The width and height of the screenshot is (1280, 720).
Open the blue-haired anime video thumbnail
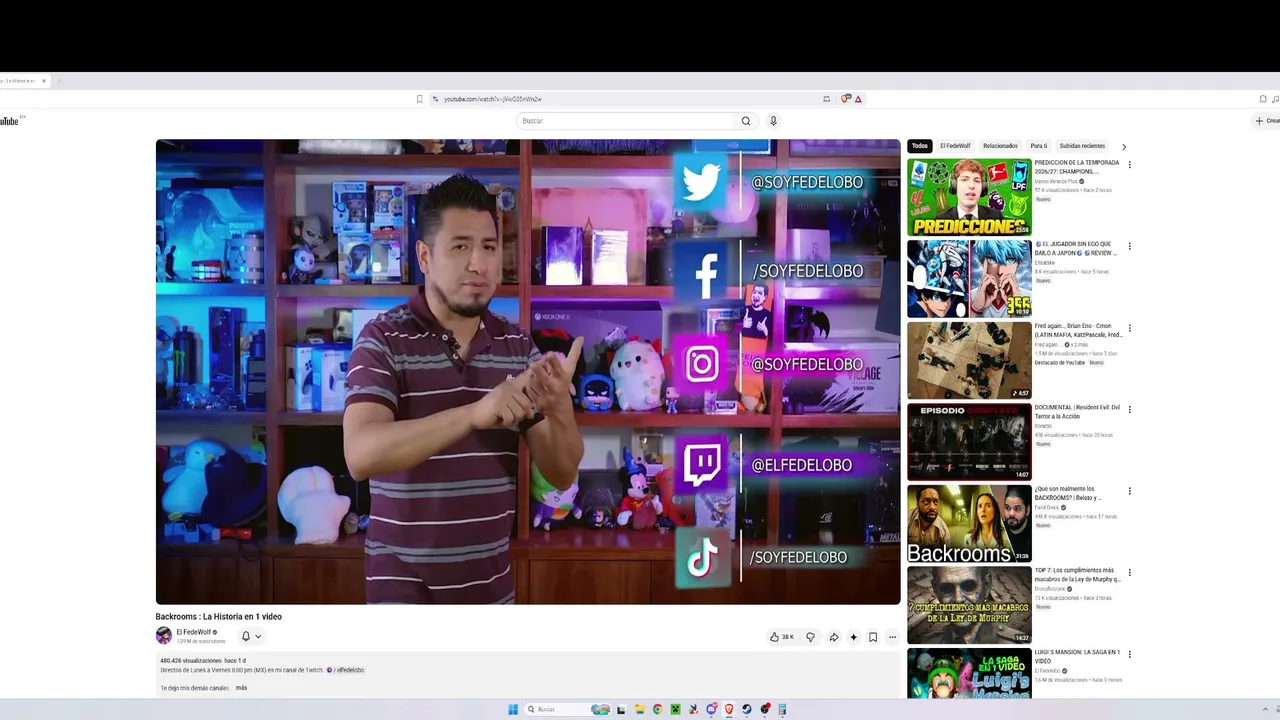(969, 278)
